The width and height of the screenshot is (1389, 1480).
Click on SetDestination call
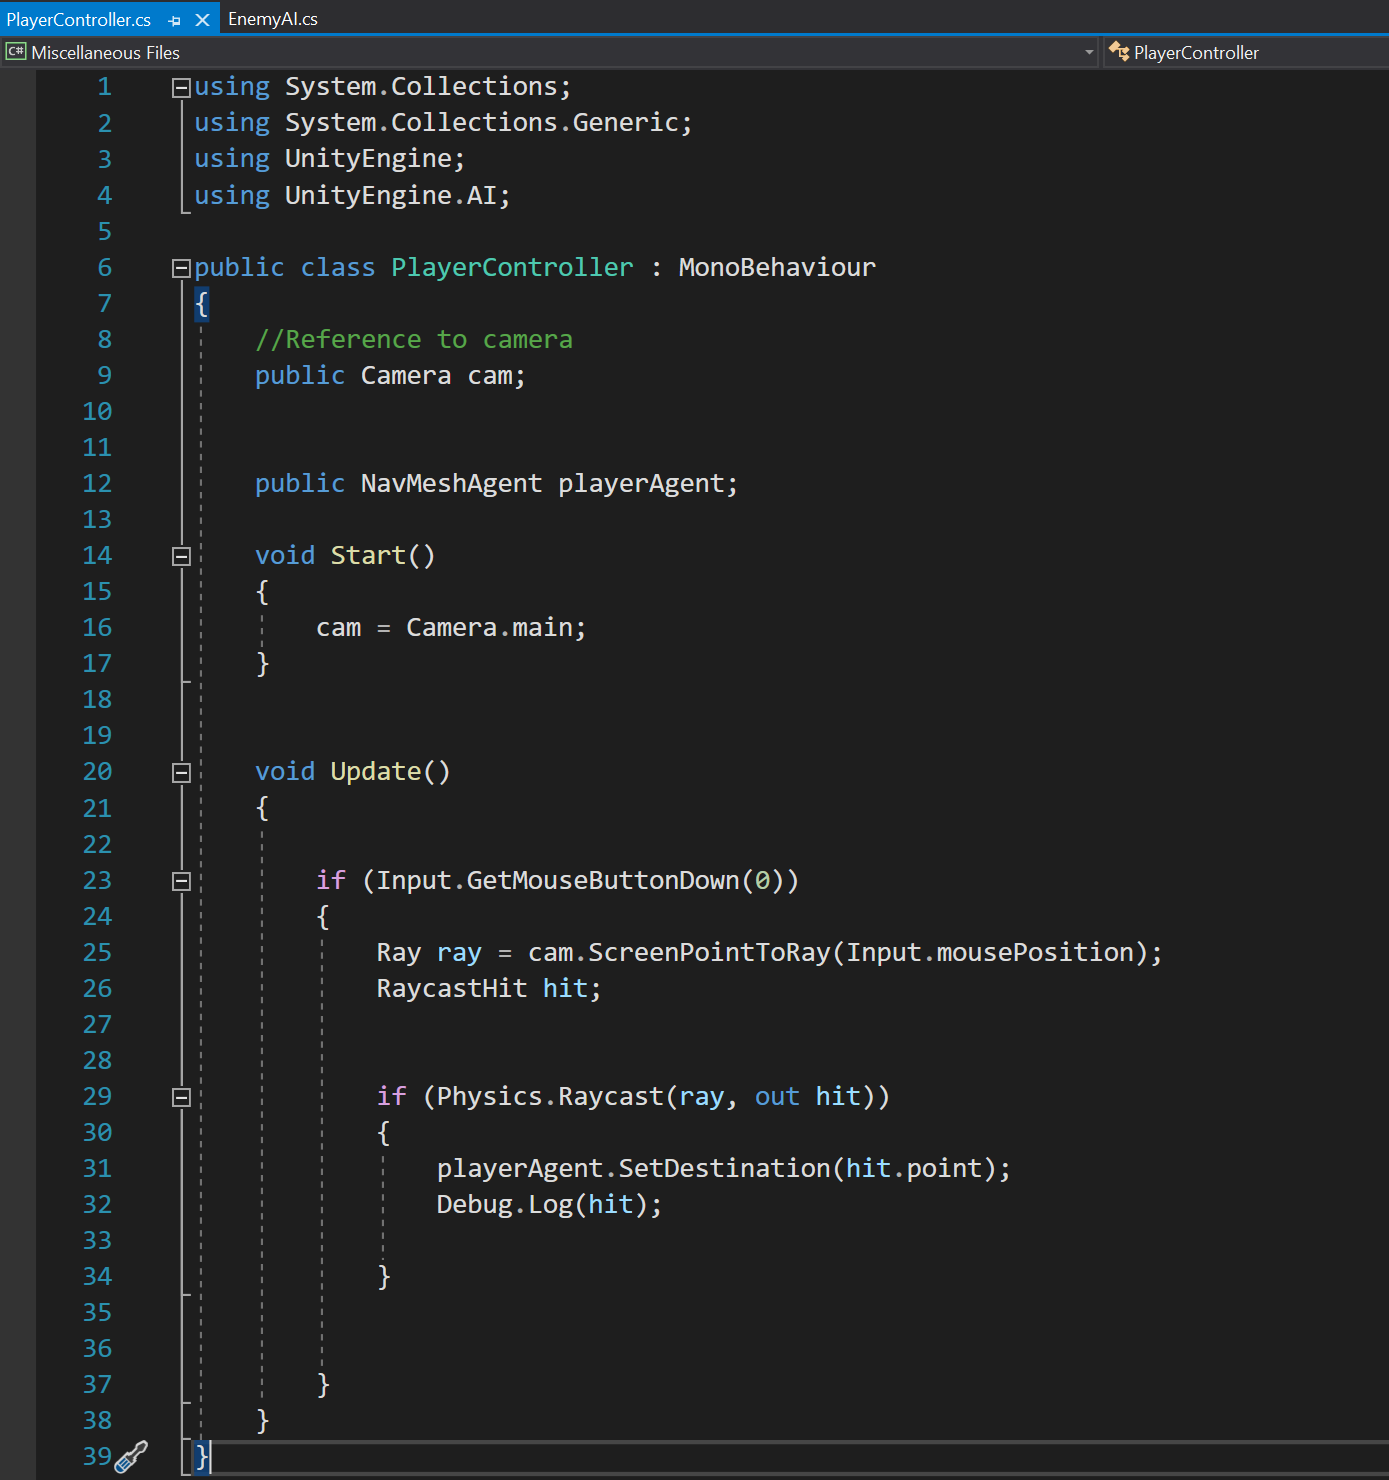pos(724,1168)
